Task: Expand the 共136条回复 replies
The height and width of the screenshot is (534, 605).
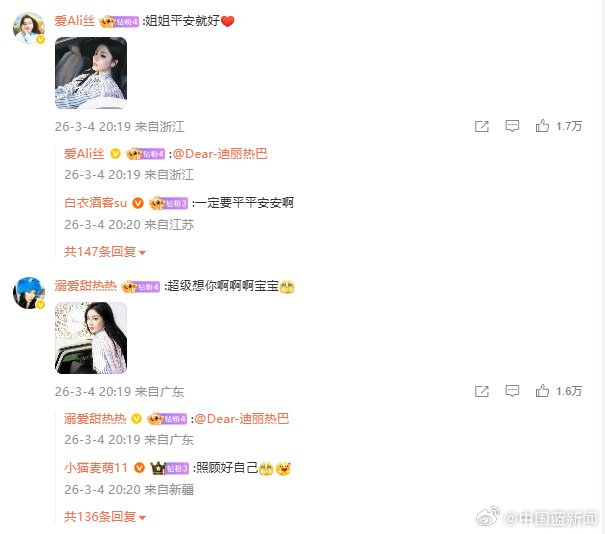Action: 105,516
